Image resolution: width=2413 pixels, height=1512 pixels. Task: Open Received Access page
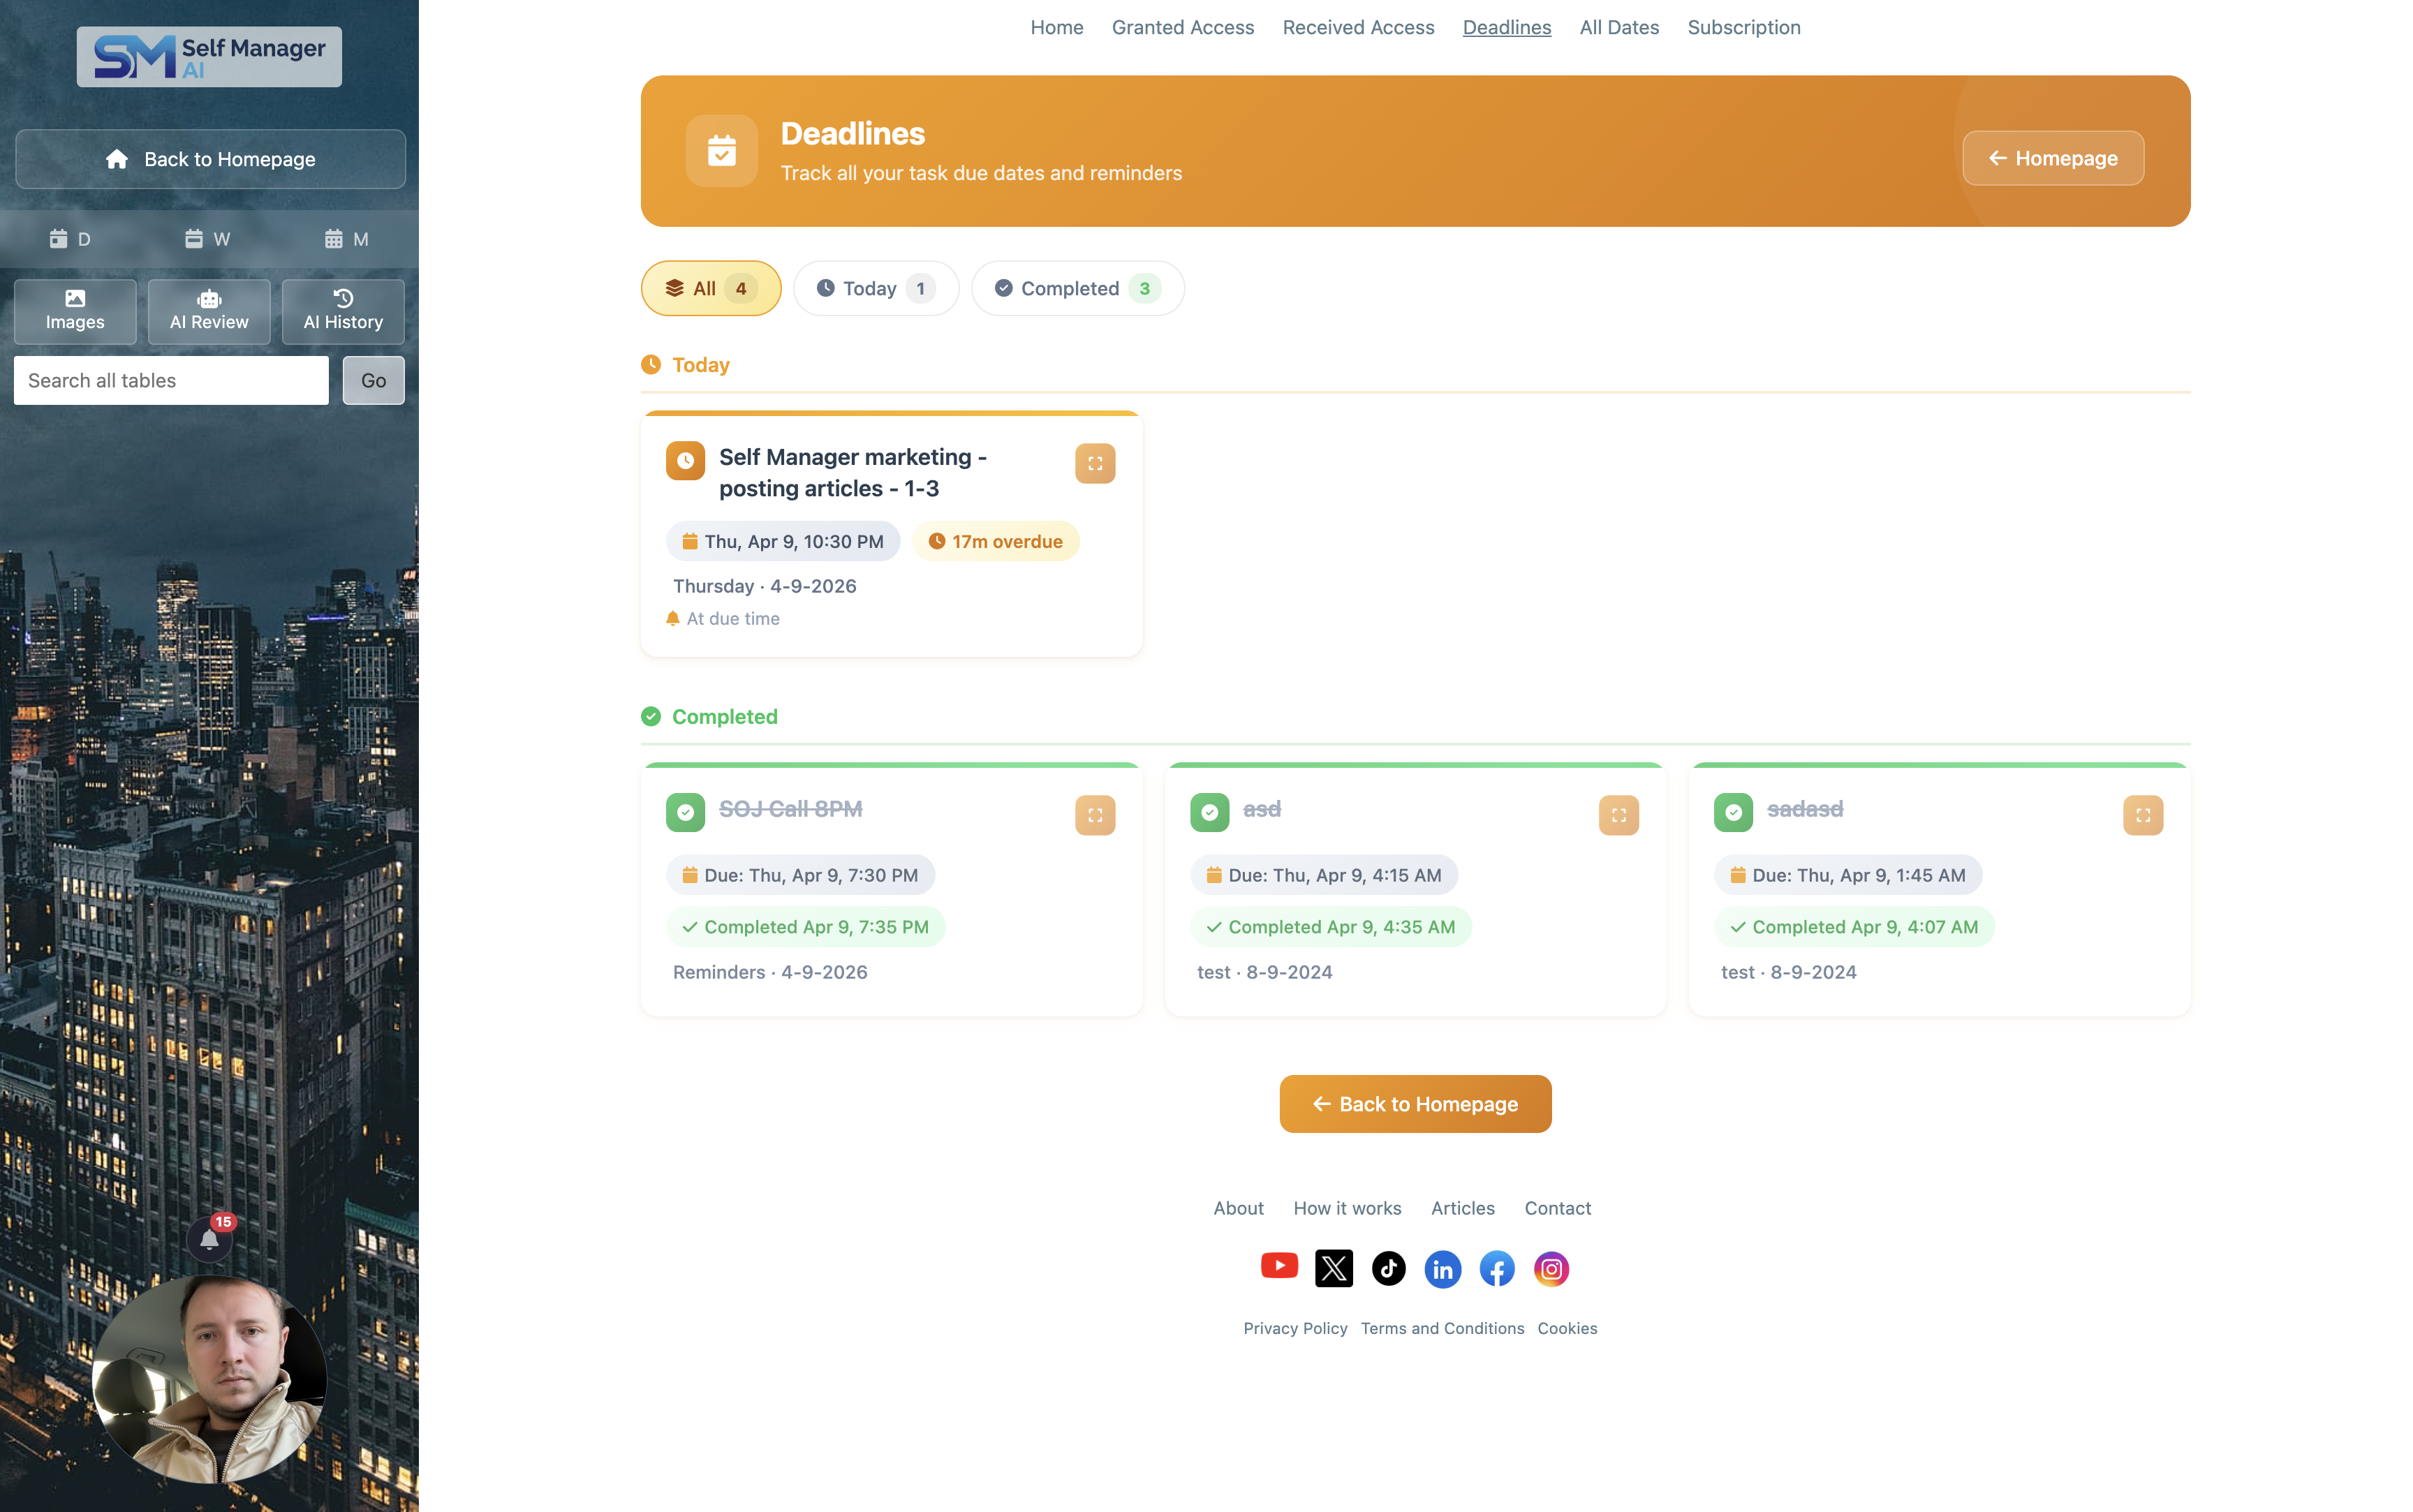pyautogui.click(x=1358, y=28)
